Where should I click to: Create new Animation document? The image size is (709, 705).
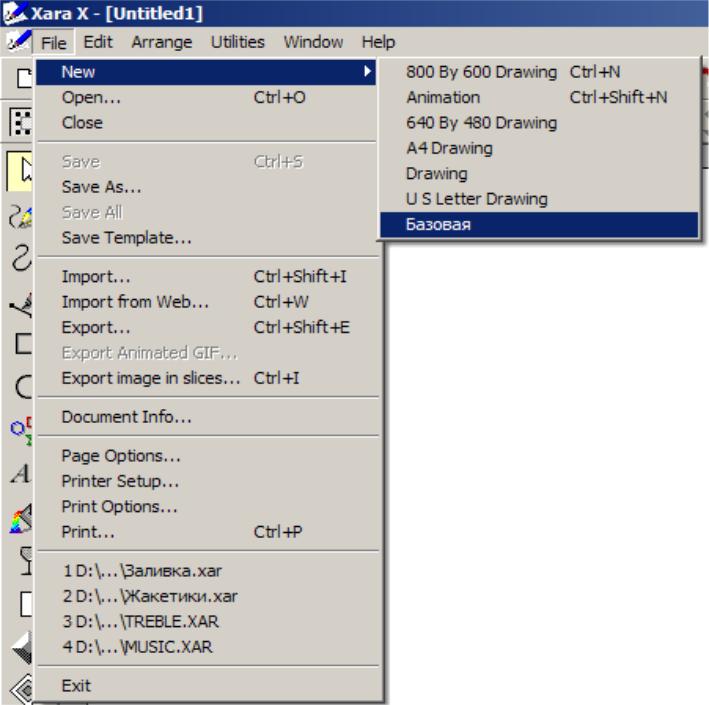(x=539, y=97)
